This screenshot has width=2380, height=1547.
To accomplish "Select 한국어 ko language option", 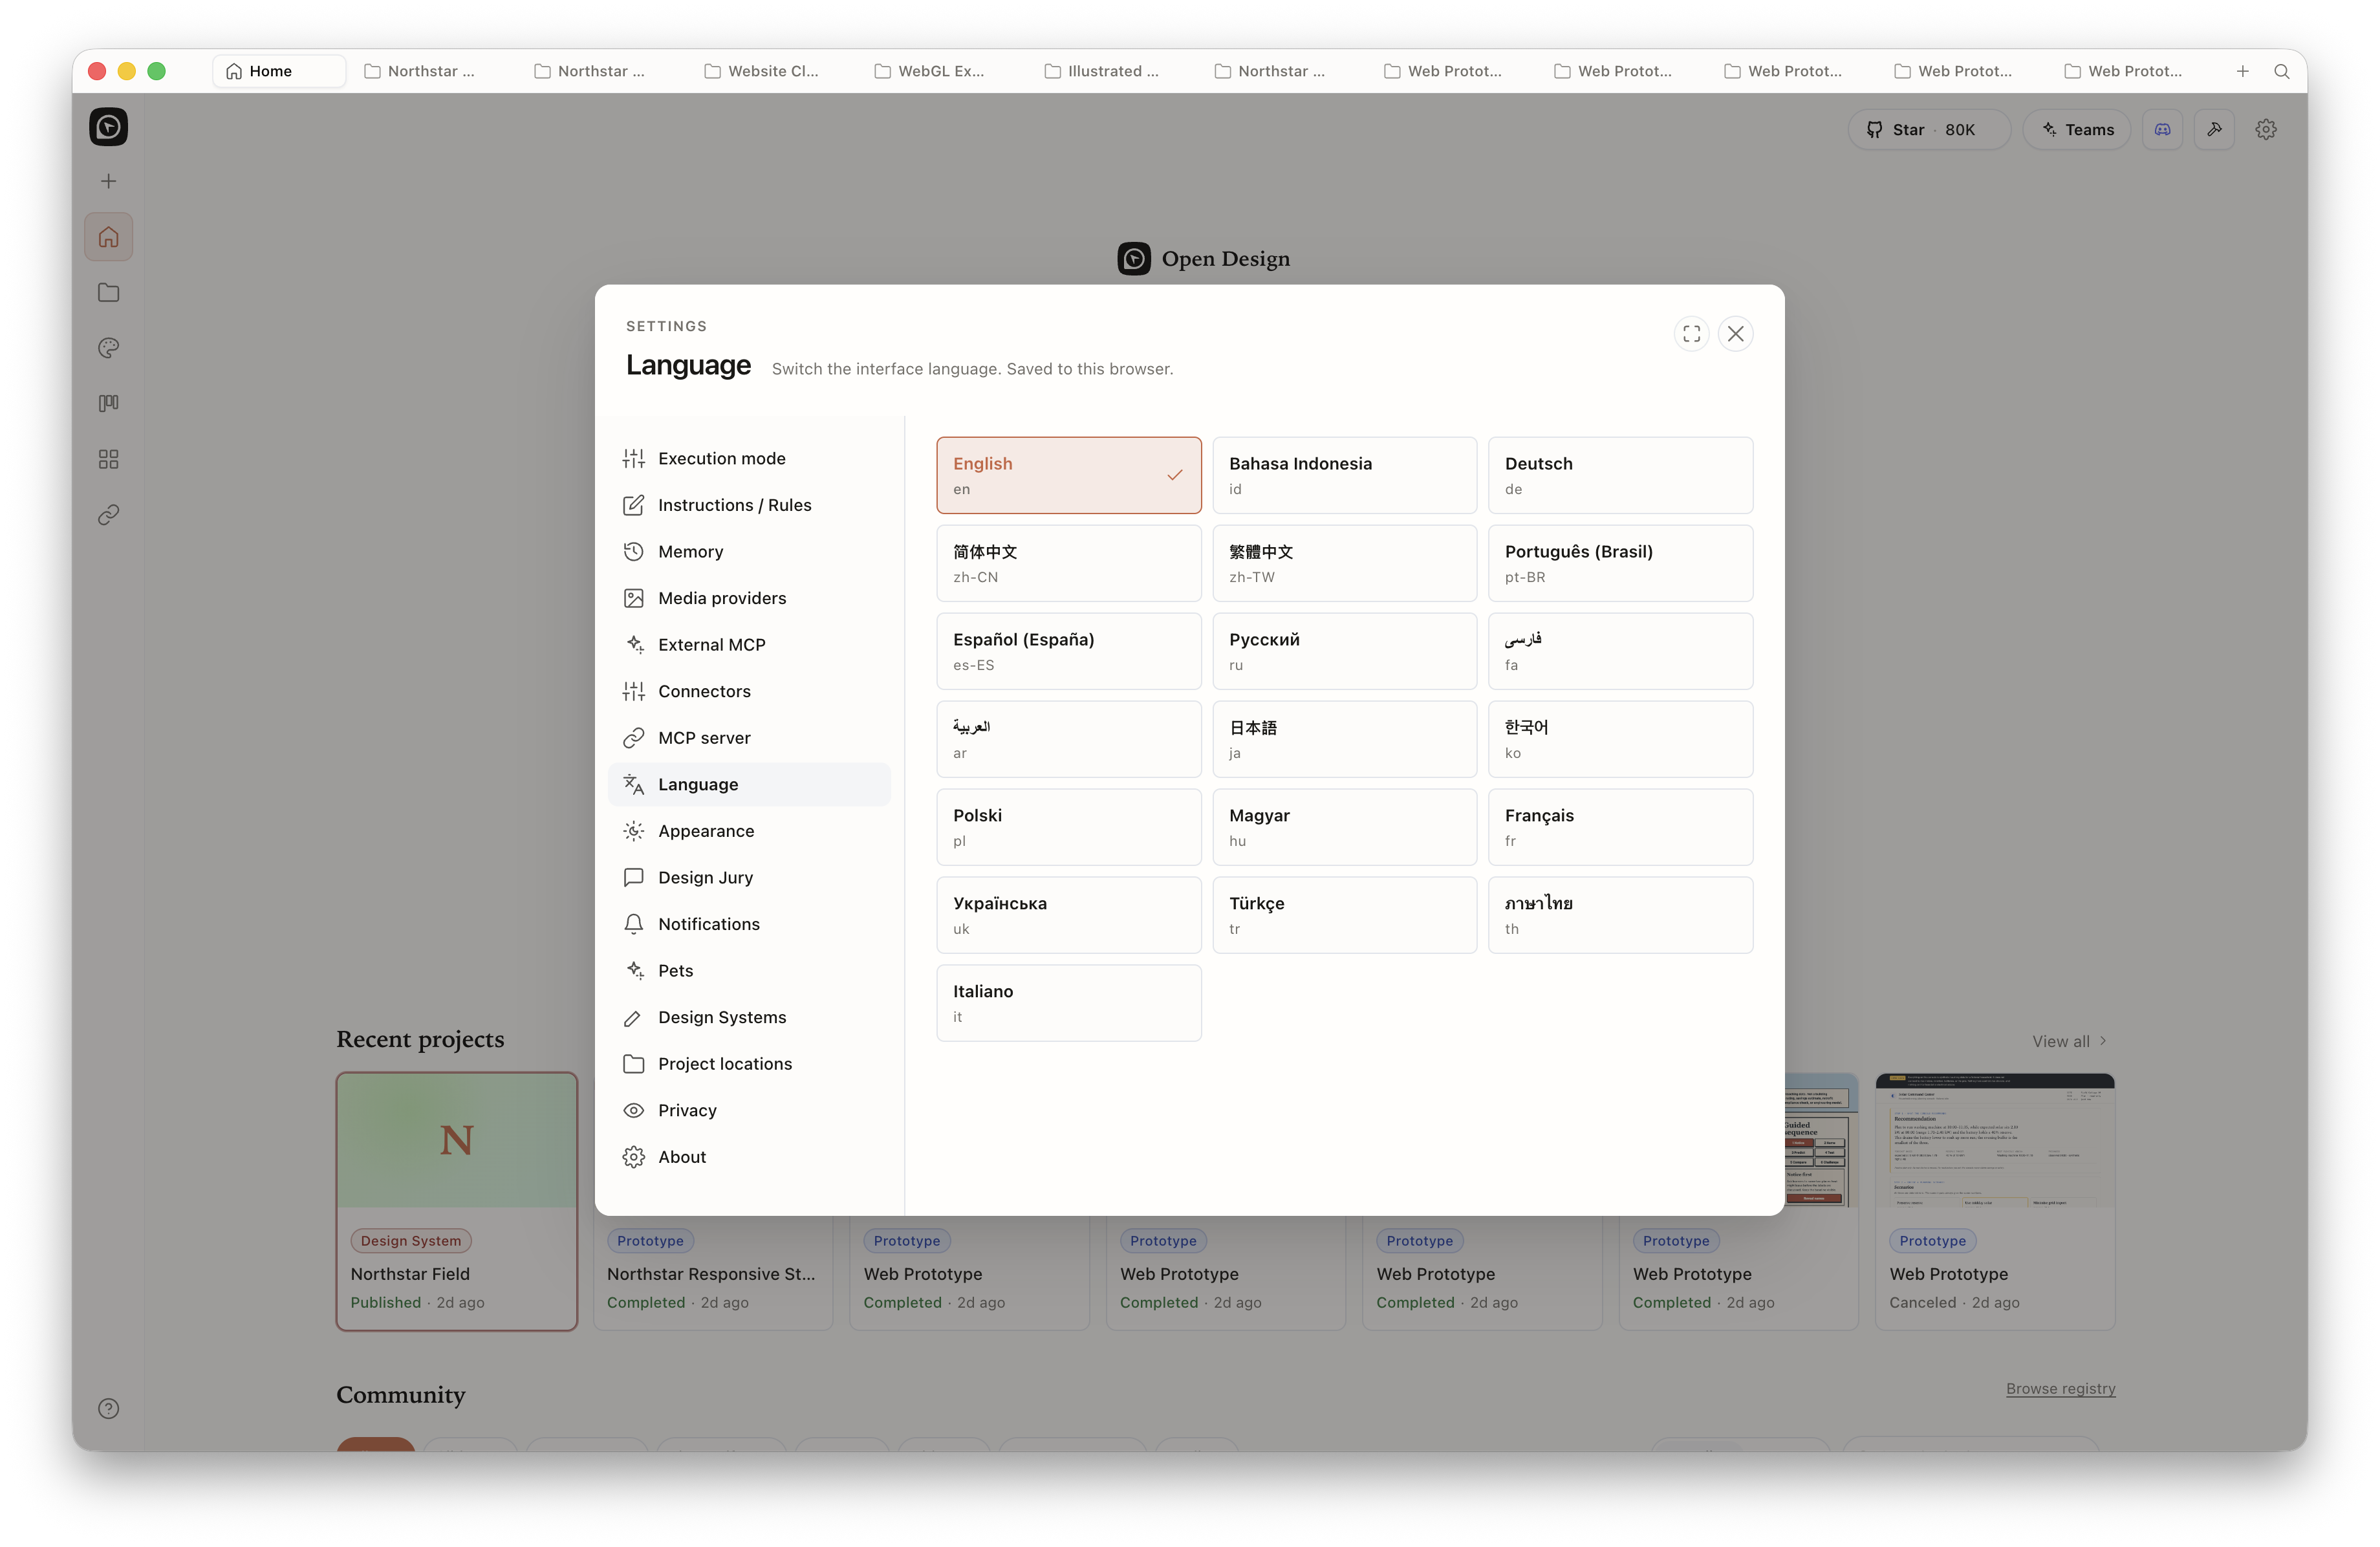I will 1620,739.
